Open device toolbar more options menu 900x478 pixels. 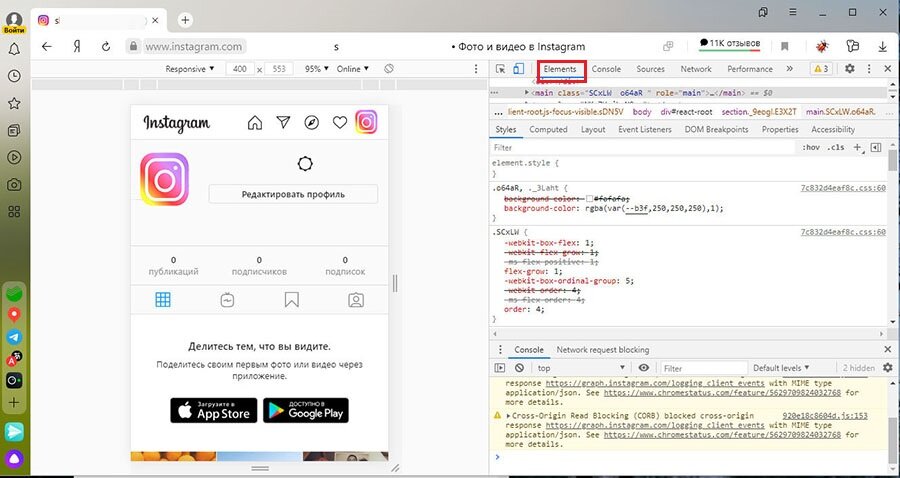pyautogui.click(x=476, y=69)
